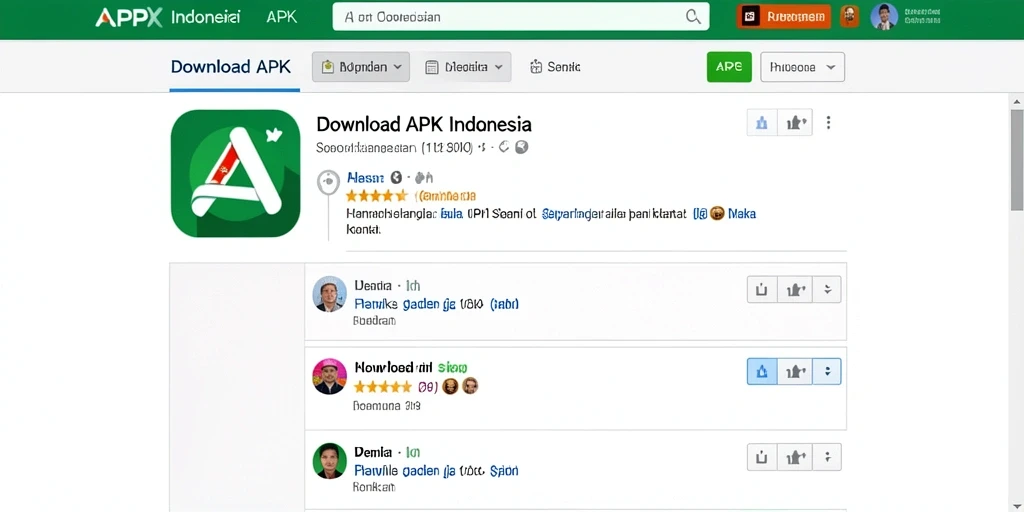Viewport: 1024px width, 512px height.
Task: Open the Bdpndan dropdown
Action: tap(360, 67)
